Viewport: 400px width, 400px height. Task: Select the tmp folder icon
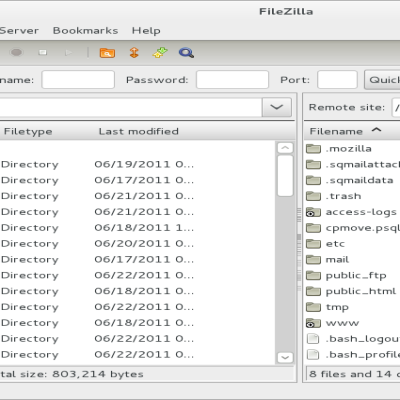[313, 307]
